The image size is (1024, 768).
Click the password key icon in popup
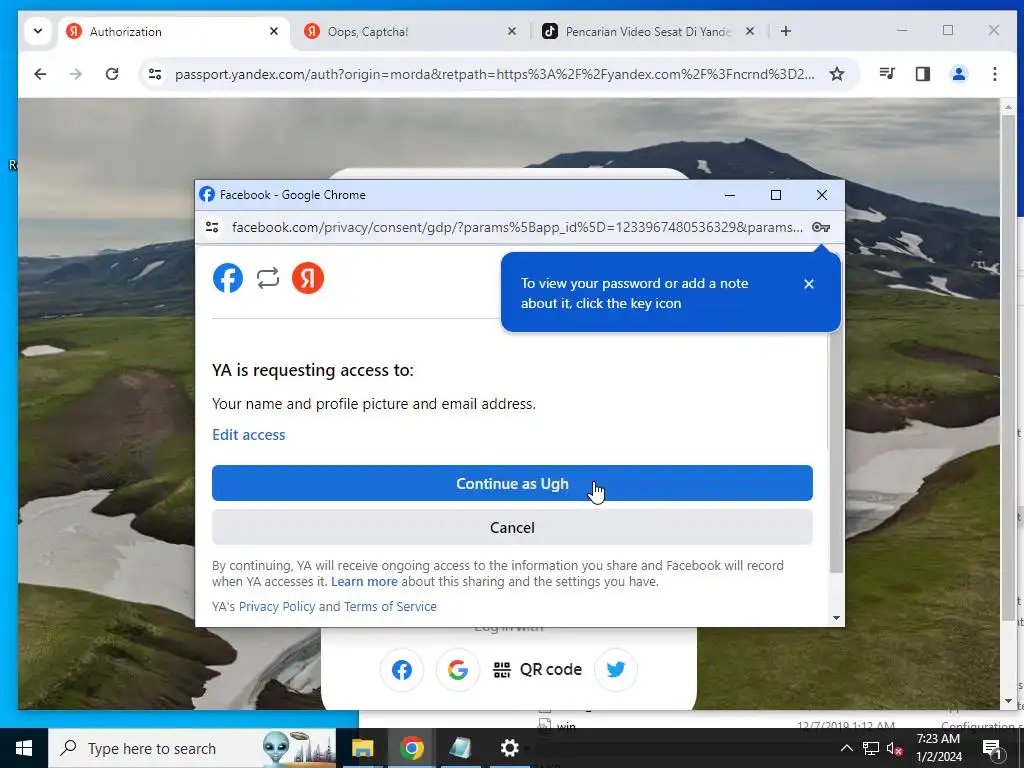point(821,227)
